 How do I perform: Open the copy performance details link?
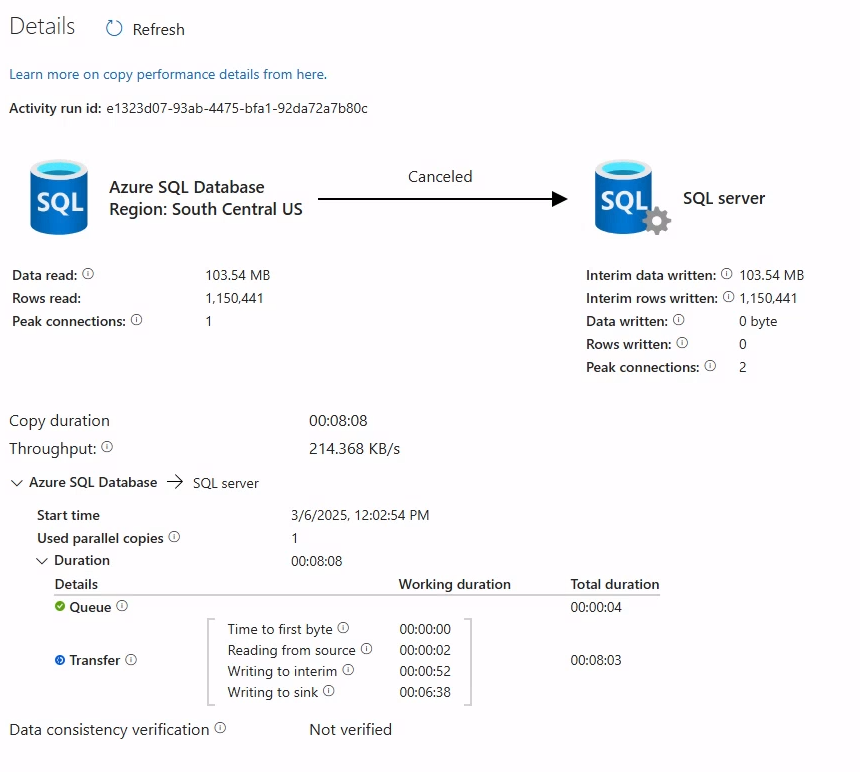point(168,75)
